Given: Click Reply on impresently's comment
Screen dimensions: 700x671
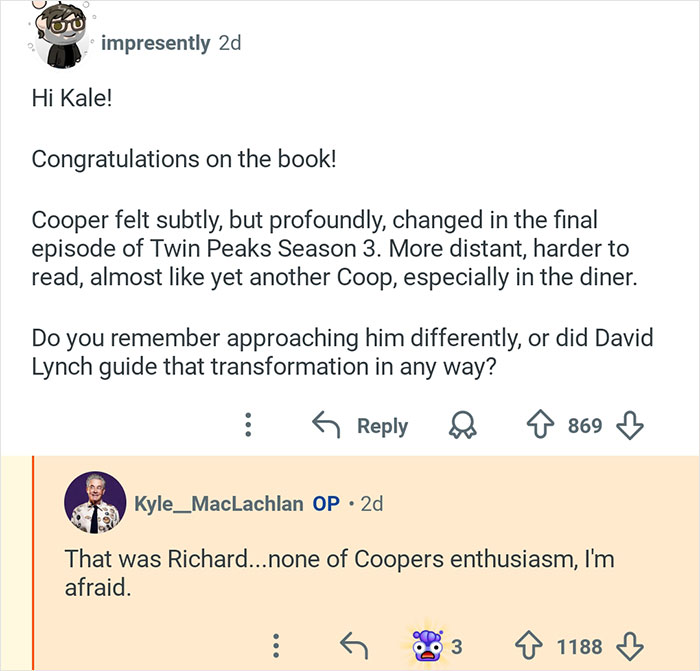Looking at the screenshot, I should [360, 425].
